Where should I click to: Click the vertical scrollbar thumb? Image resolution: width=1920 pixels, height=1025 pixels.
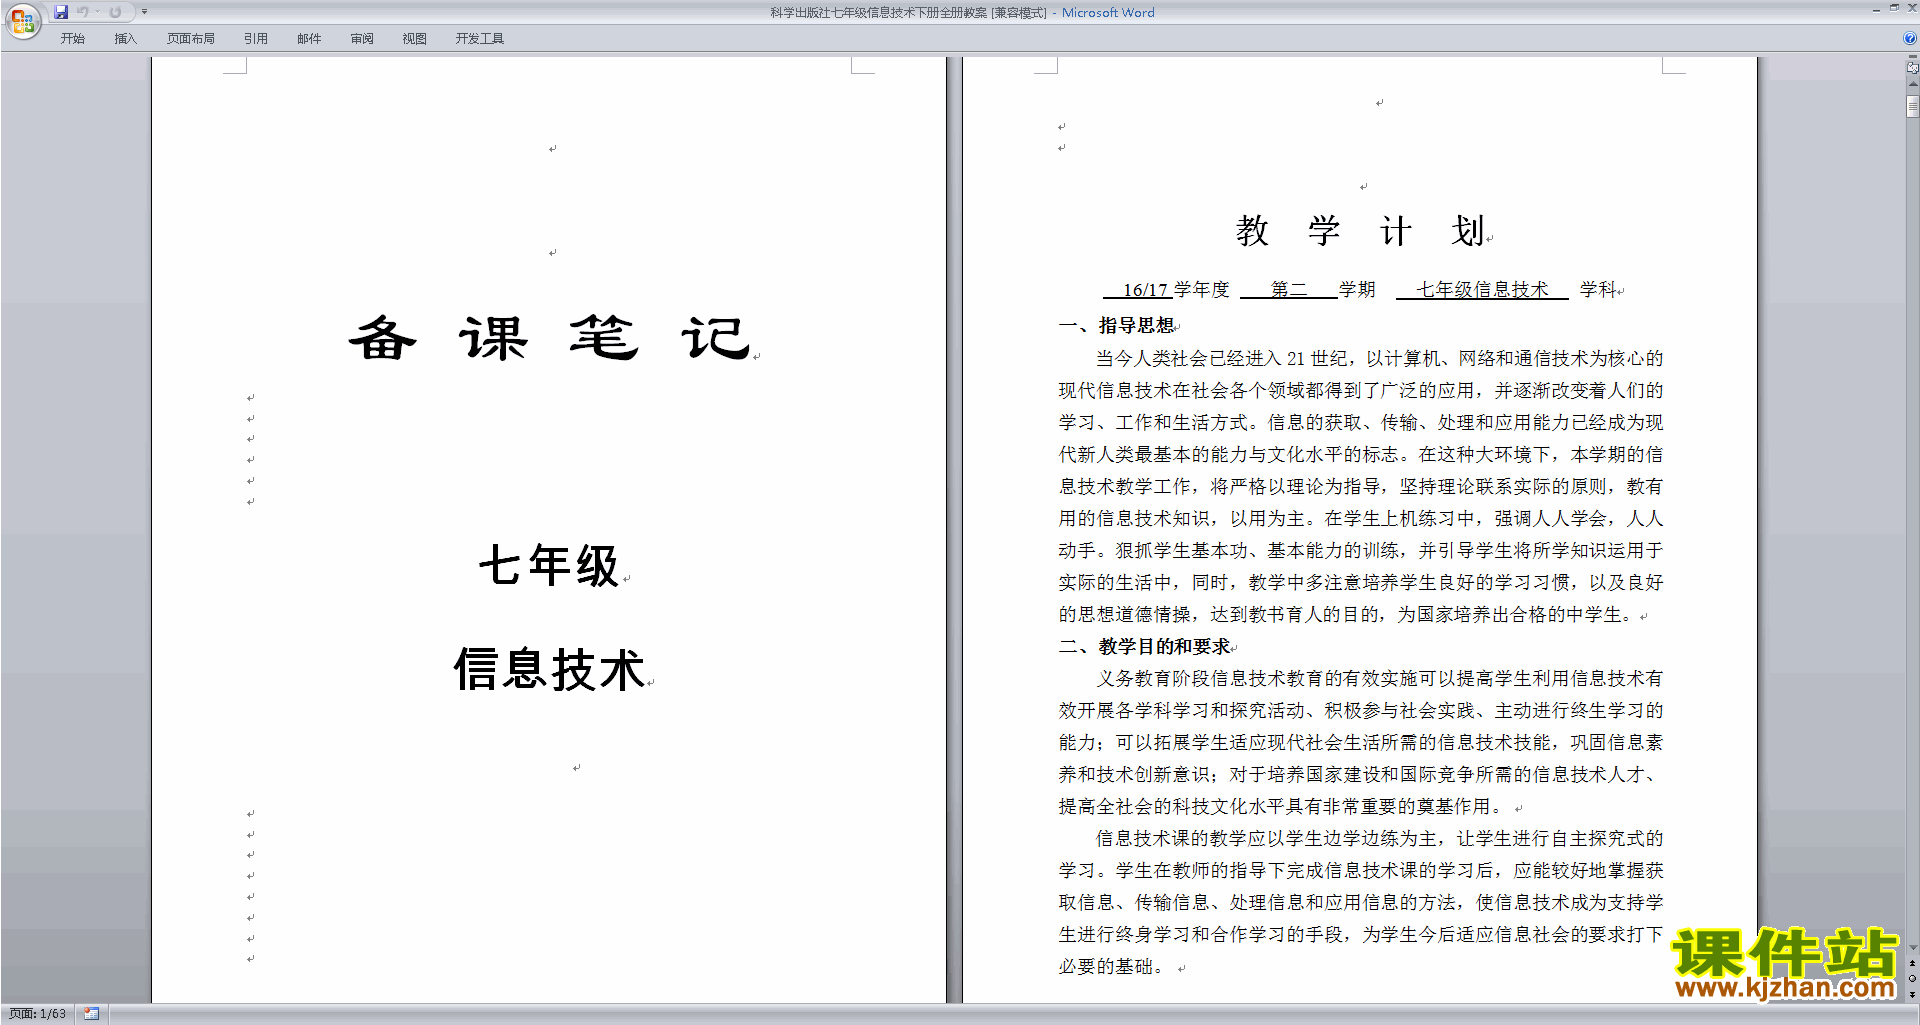1912,106
